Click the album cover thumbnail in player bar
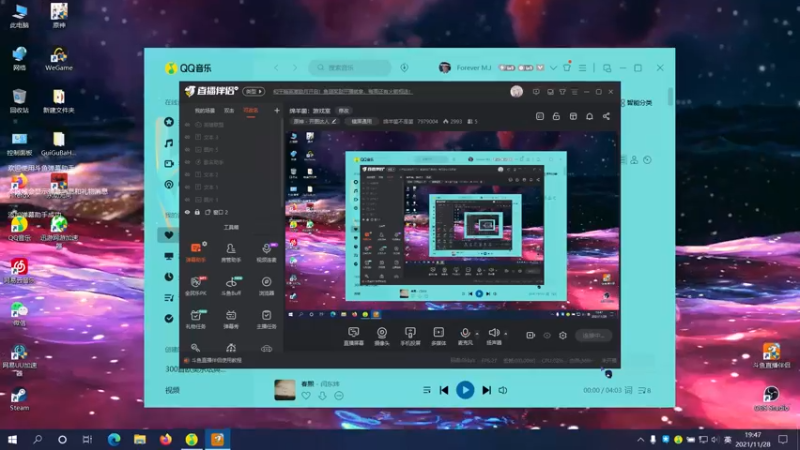800x450 pixels. (x=285, y=390)
